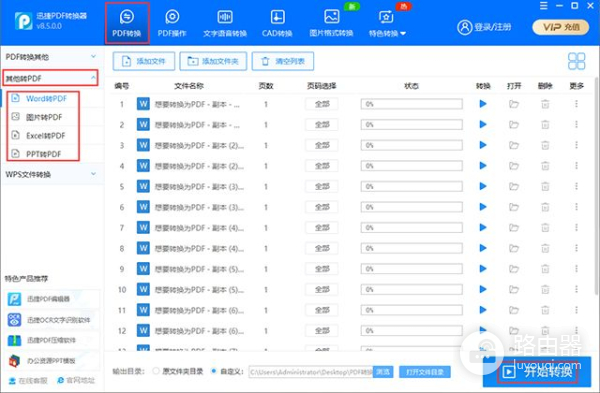Click the 在线客服 link
The image size is (600, 393).
click(28, 381)
